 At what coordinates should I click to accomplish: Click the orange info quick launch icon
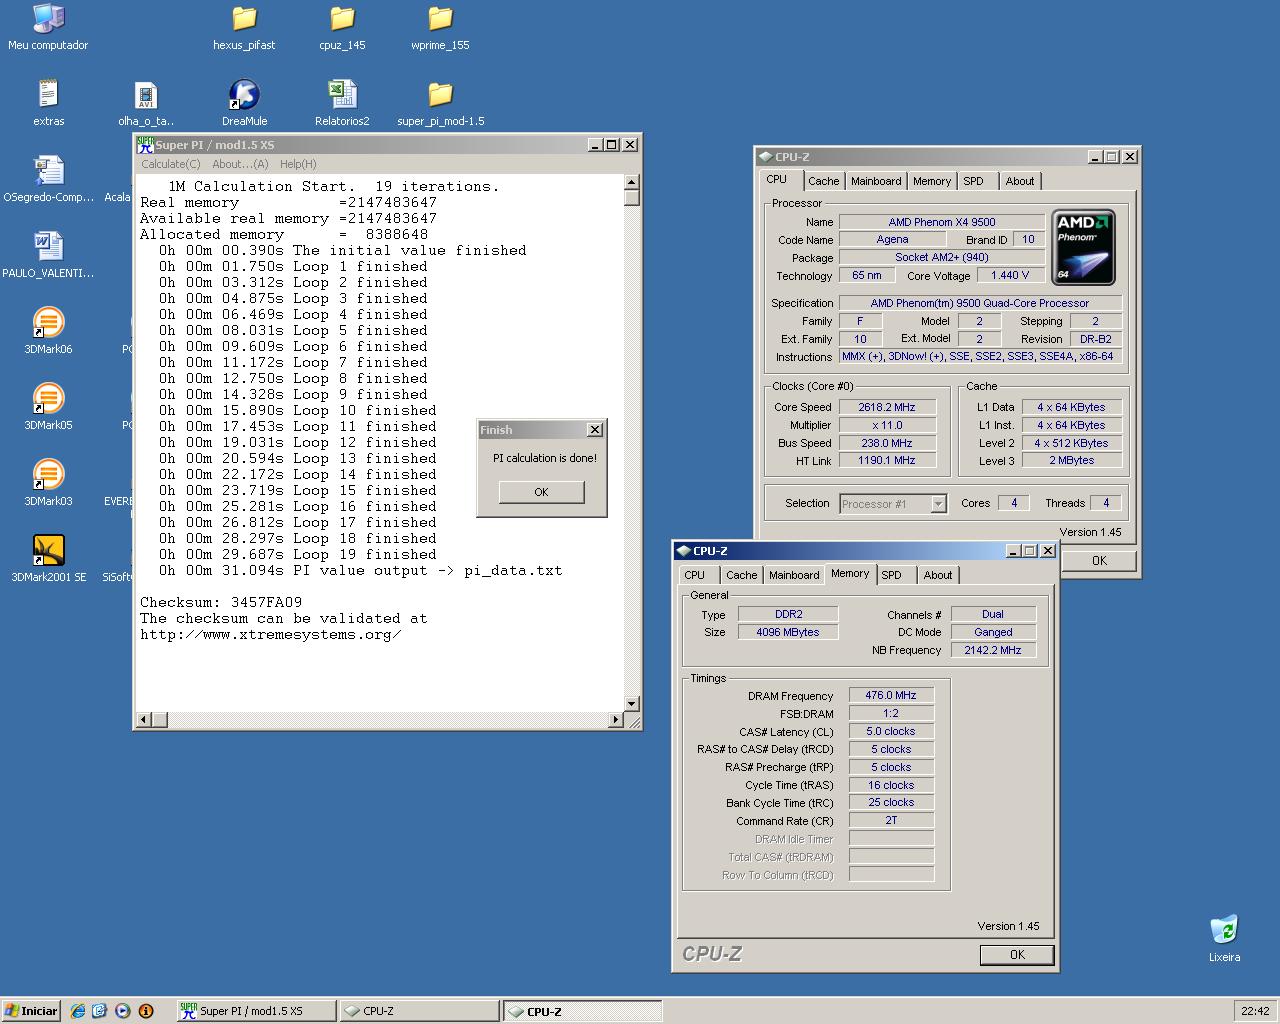pyautogui.click(x=146, y=1011)
